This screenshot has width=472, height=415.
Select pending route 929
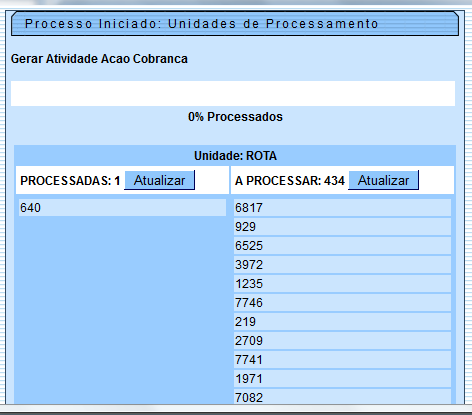pos(342,227)
